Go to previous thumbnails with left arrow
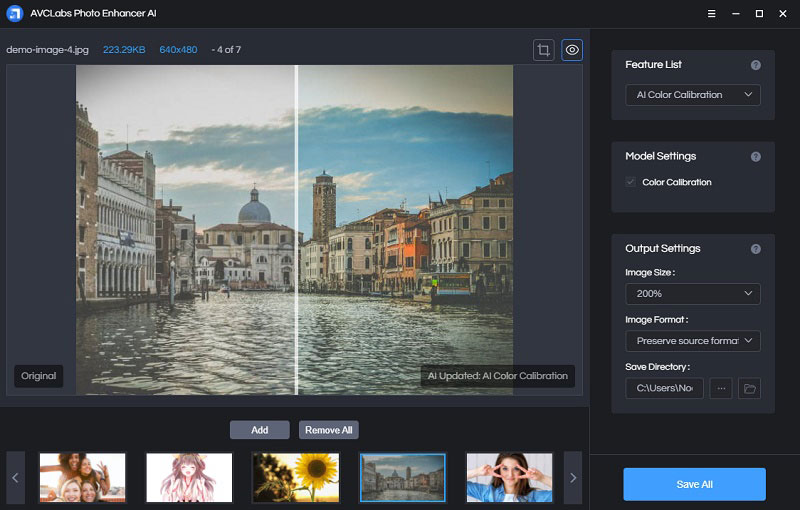800x510 pixels. [15, 478]
